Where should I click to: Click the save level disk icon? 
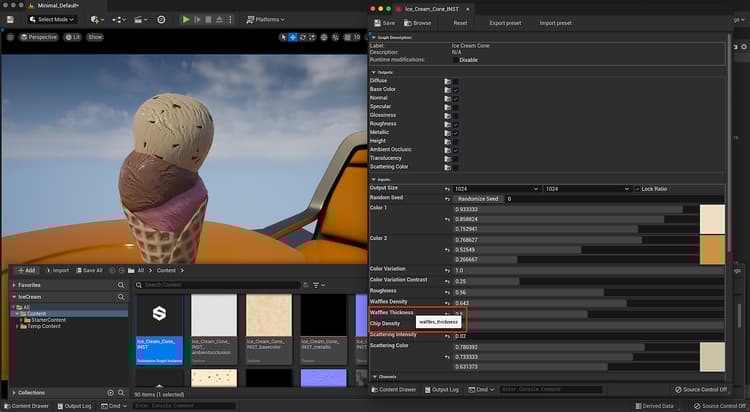(10, 19)
